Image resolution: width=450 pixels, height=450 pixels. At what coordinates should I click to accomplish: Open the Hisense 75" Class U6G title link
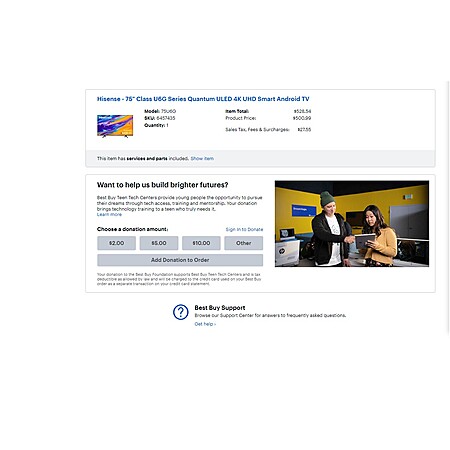point(203,99)
